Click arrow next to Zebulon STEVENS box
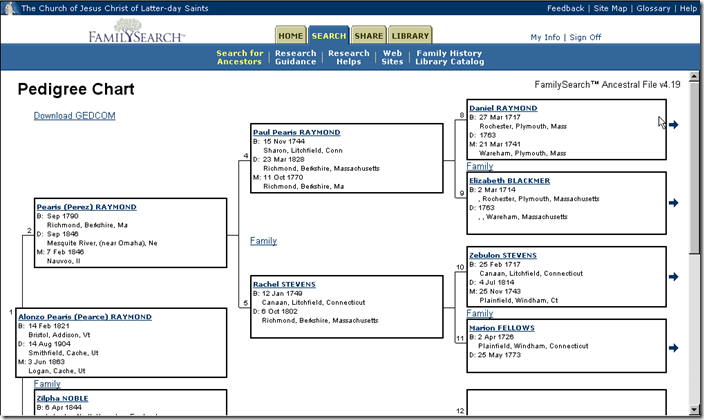The width and height of the screenshot is (704, 420). [x=674, y=273]
